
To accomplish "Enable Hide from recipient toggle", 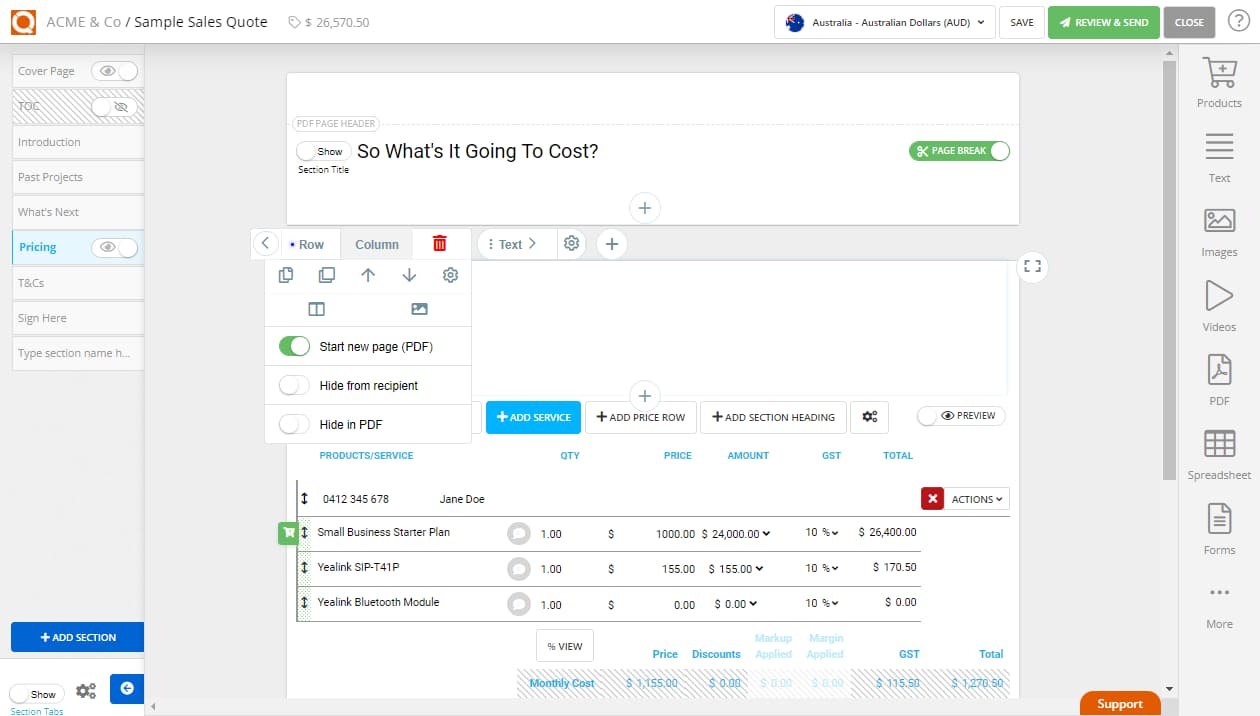I will pyautogui.click(x=294, y=385).
